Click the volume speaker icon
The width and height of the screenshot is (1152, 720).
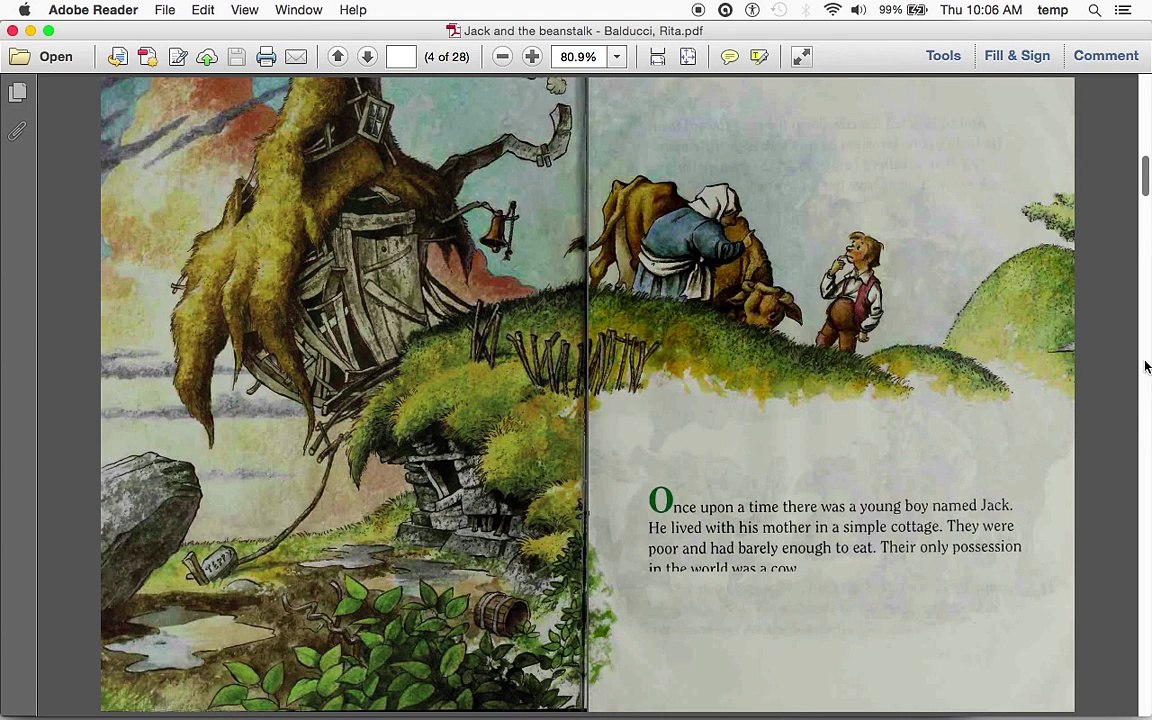coord(858,10)
